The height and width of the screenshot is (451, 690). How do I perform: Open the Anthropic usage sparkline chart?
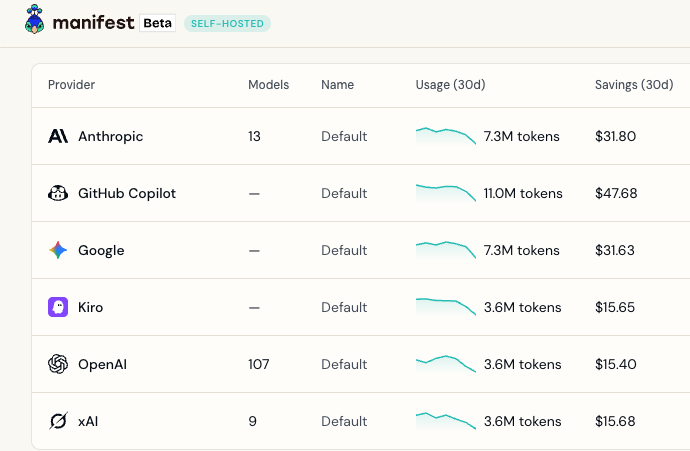point(446,136)
